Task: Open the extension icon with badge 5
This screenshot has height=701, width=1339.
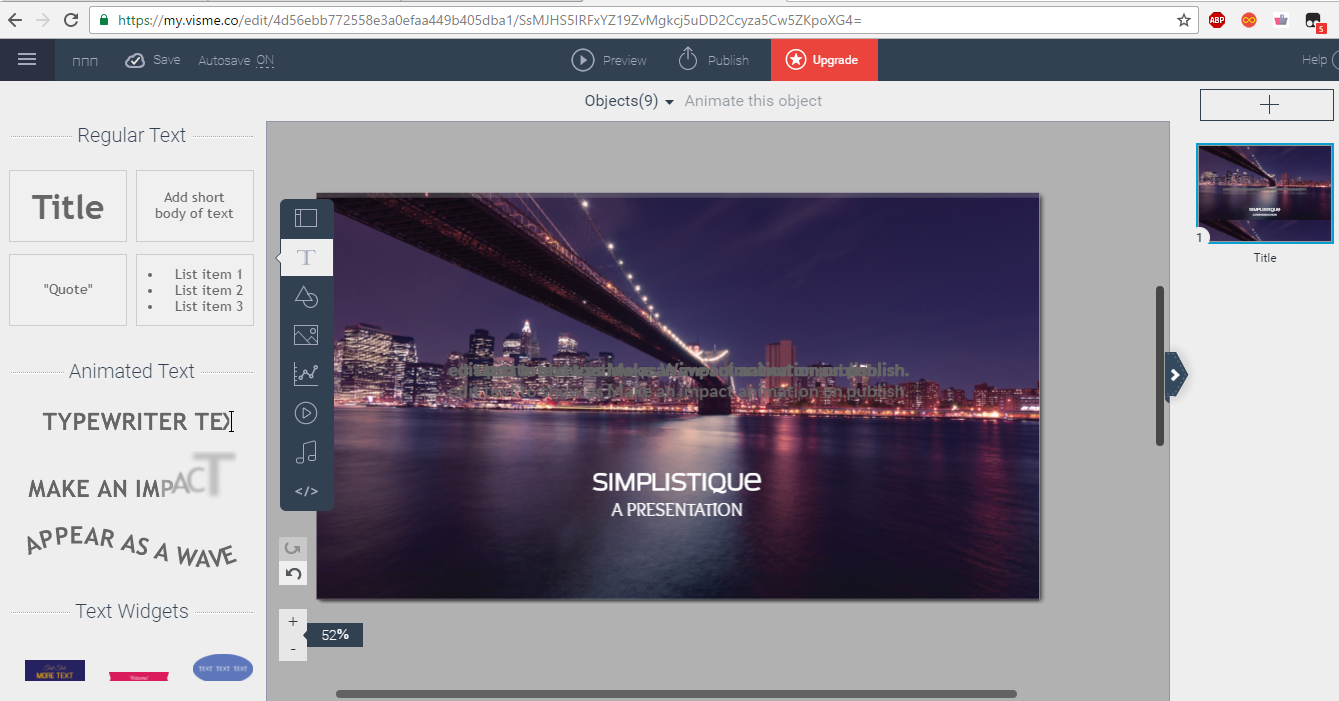Action: [1315, 21]
